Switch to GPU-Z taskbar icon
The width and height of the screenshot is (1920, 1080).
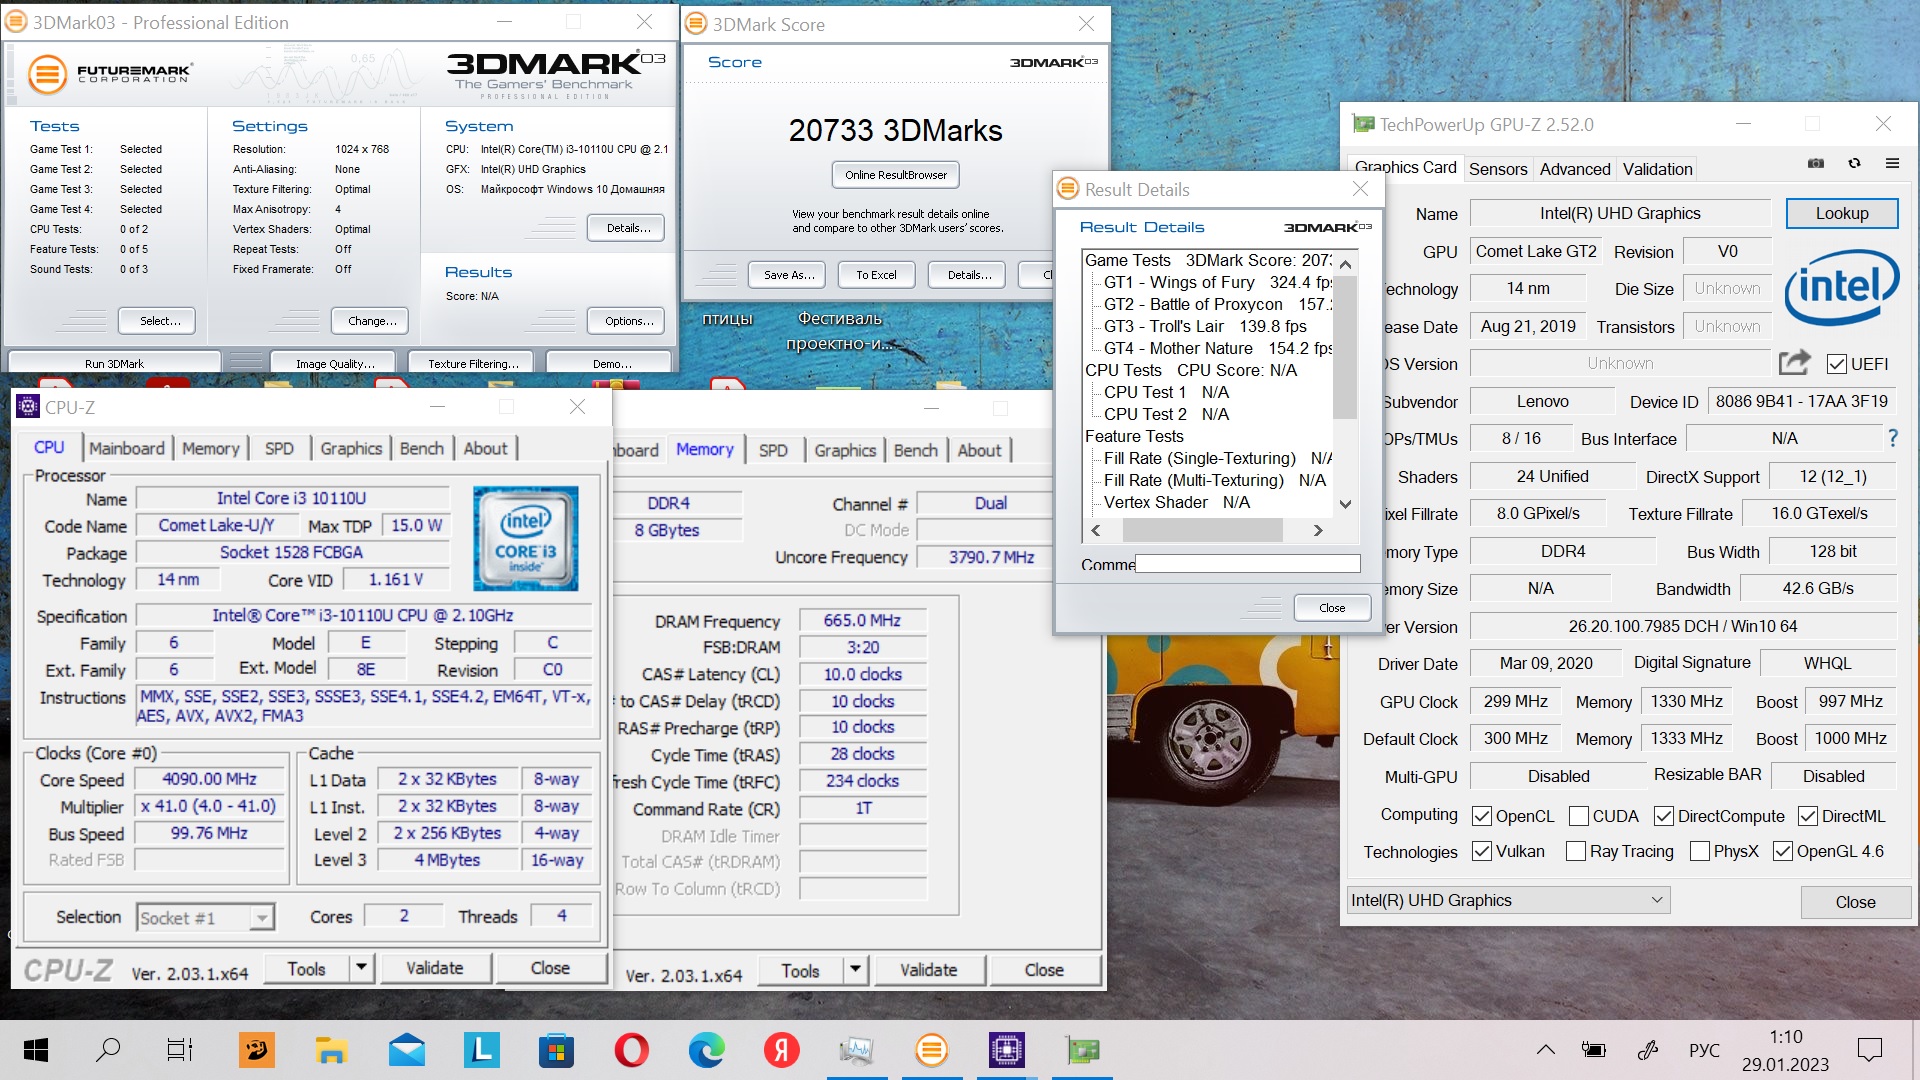point(1082,1050)
